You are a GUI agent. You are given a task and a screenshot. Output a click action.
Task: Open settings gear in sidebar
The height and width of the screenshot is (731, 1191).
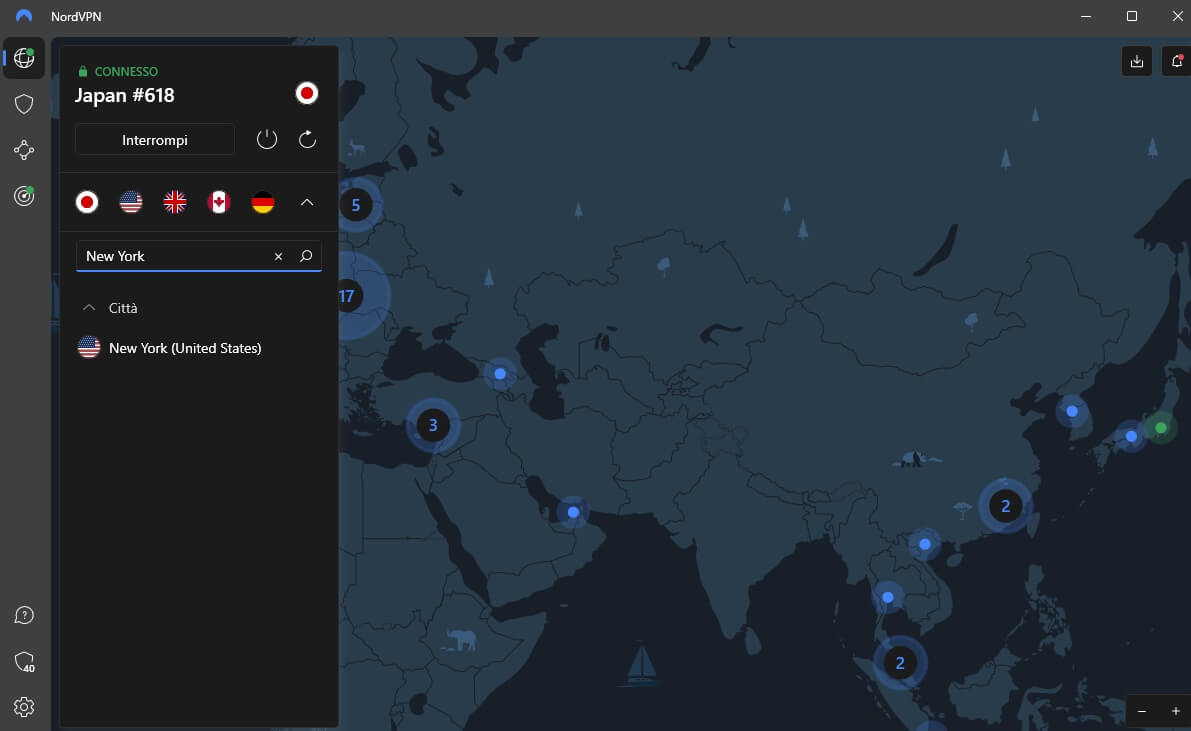(x=24, y=707)
